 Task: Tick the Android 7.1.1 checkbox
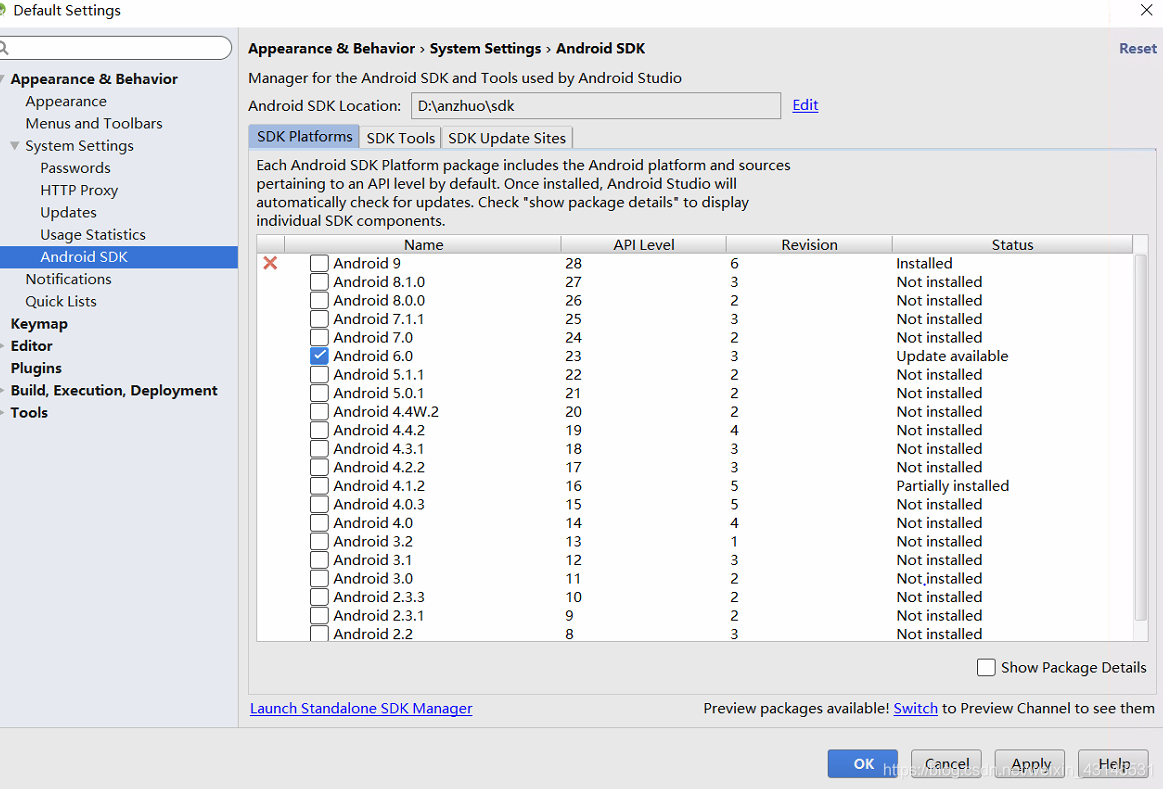(320, 319)
